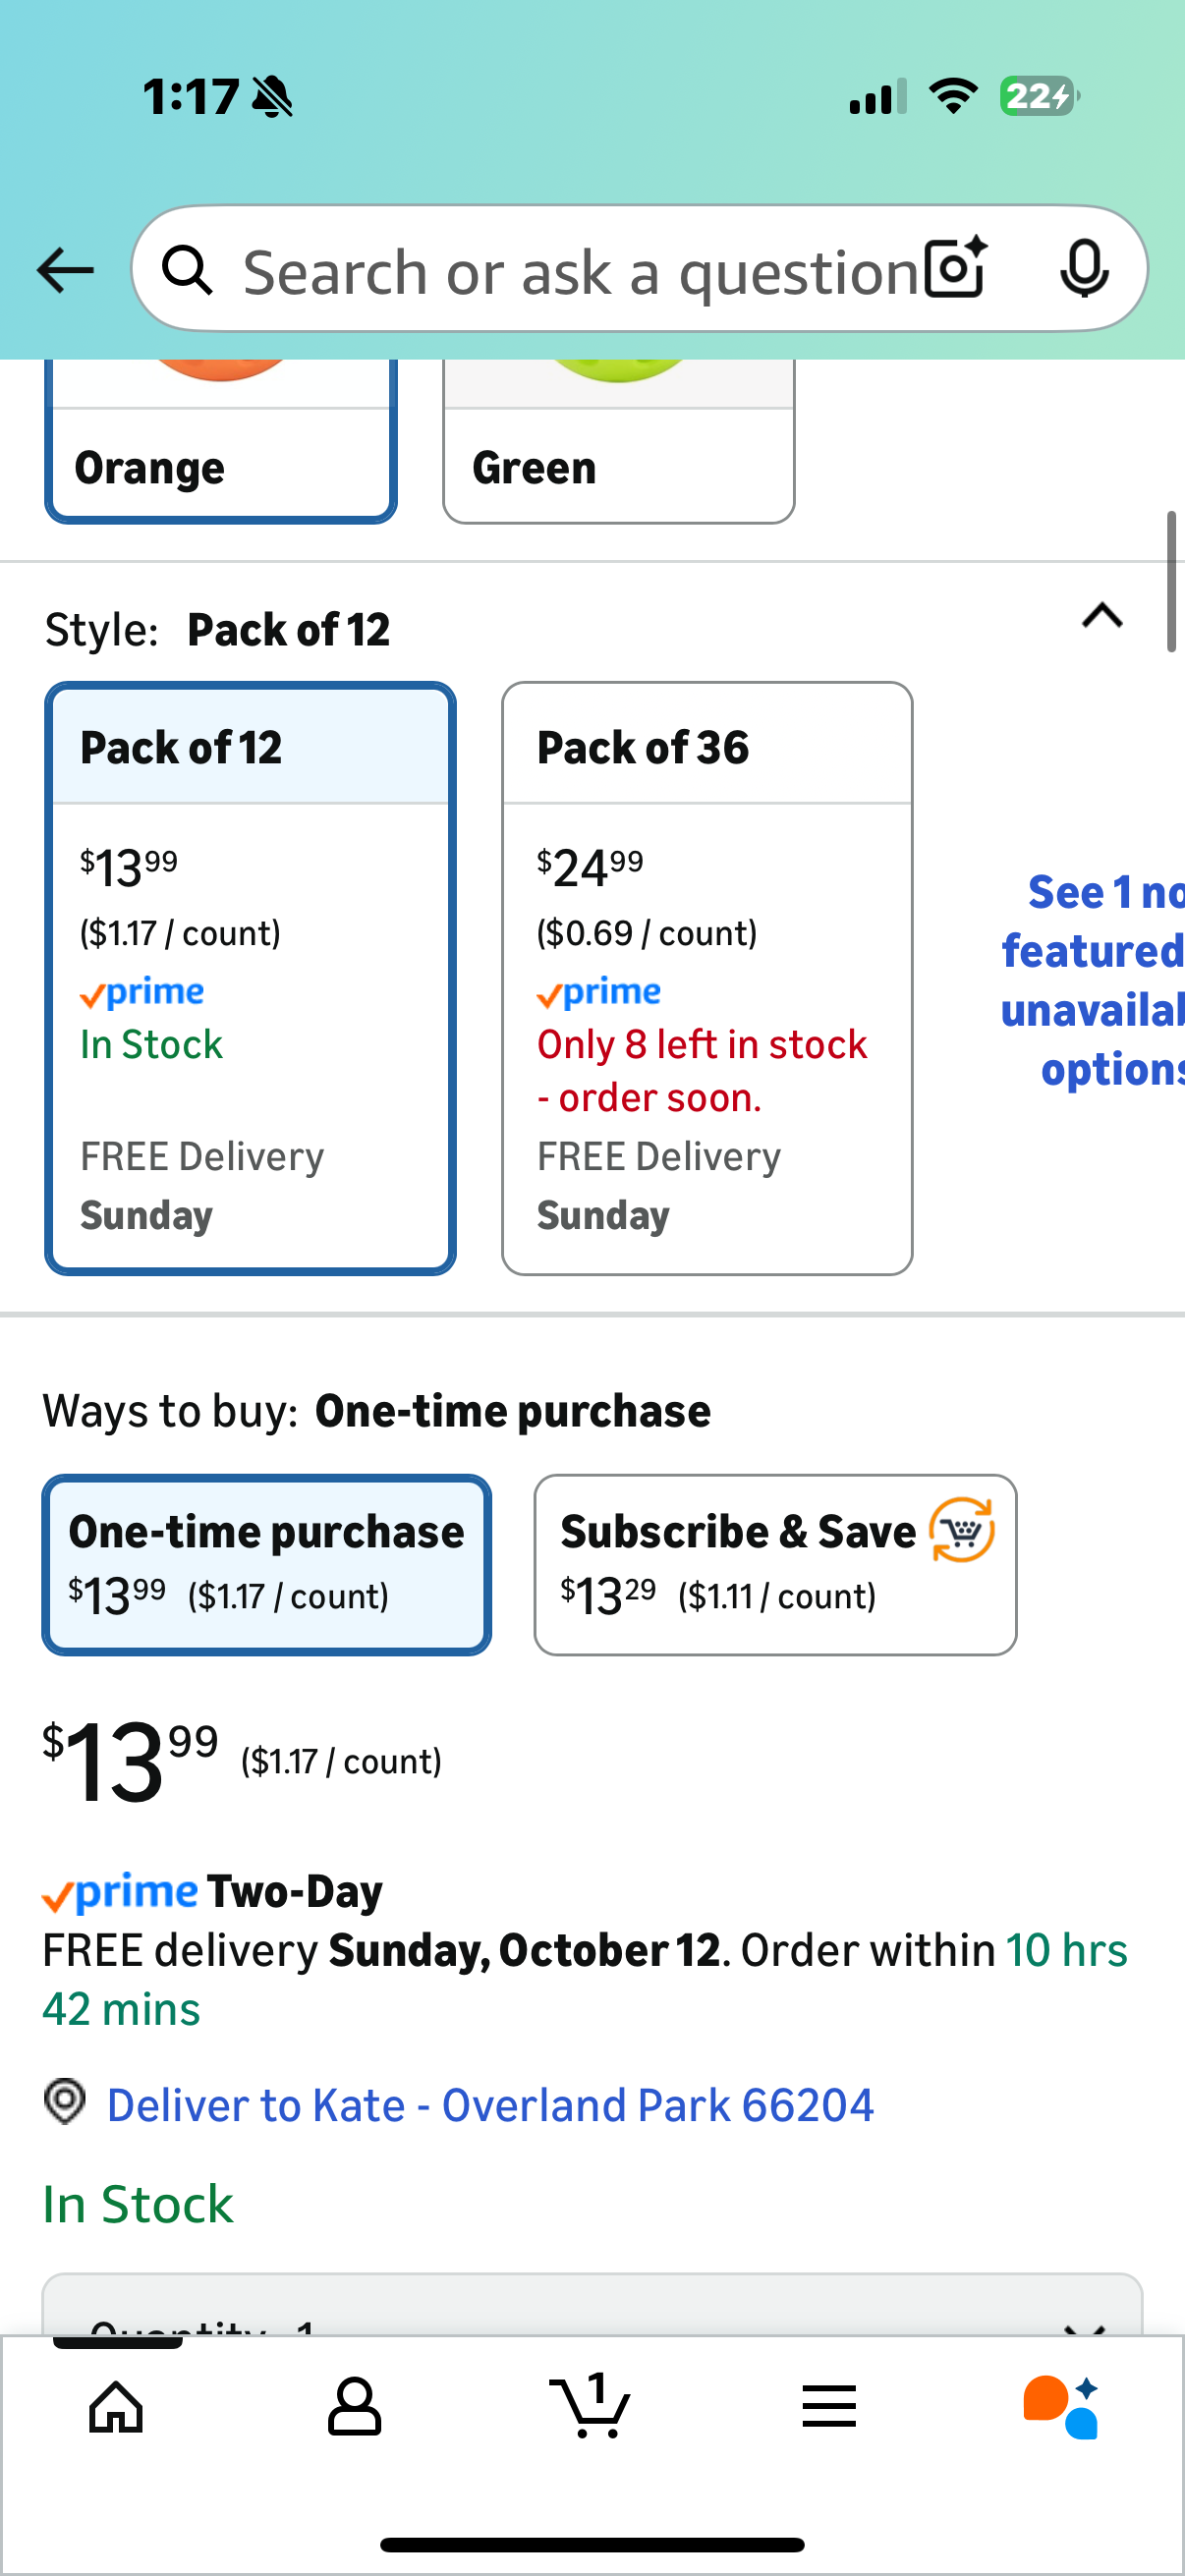The height and width of the screenshot is (2576, 1185).
Task: Tap the back arrow icon
Action: coord(66,270)
